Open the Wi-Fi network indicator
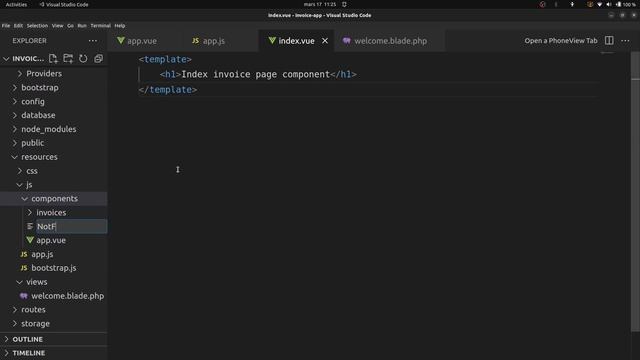The width and height of the screenshot is (640, 360). 599,4
